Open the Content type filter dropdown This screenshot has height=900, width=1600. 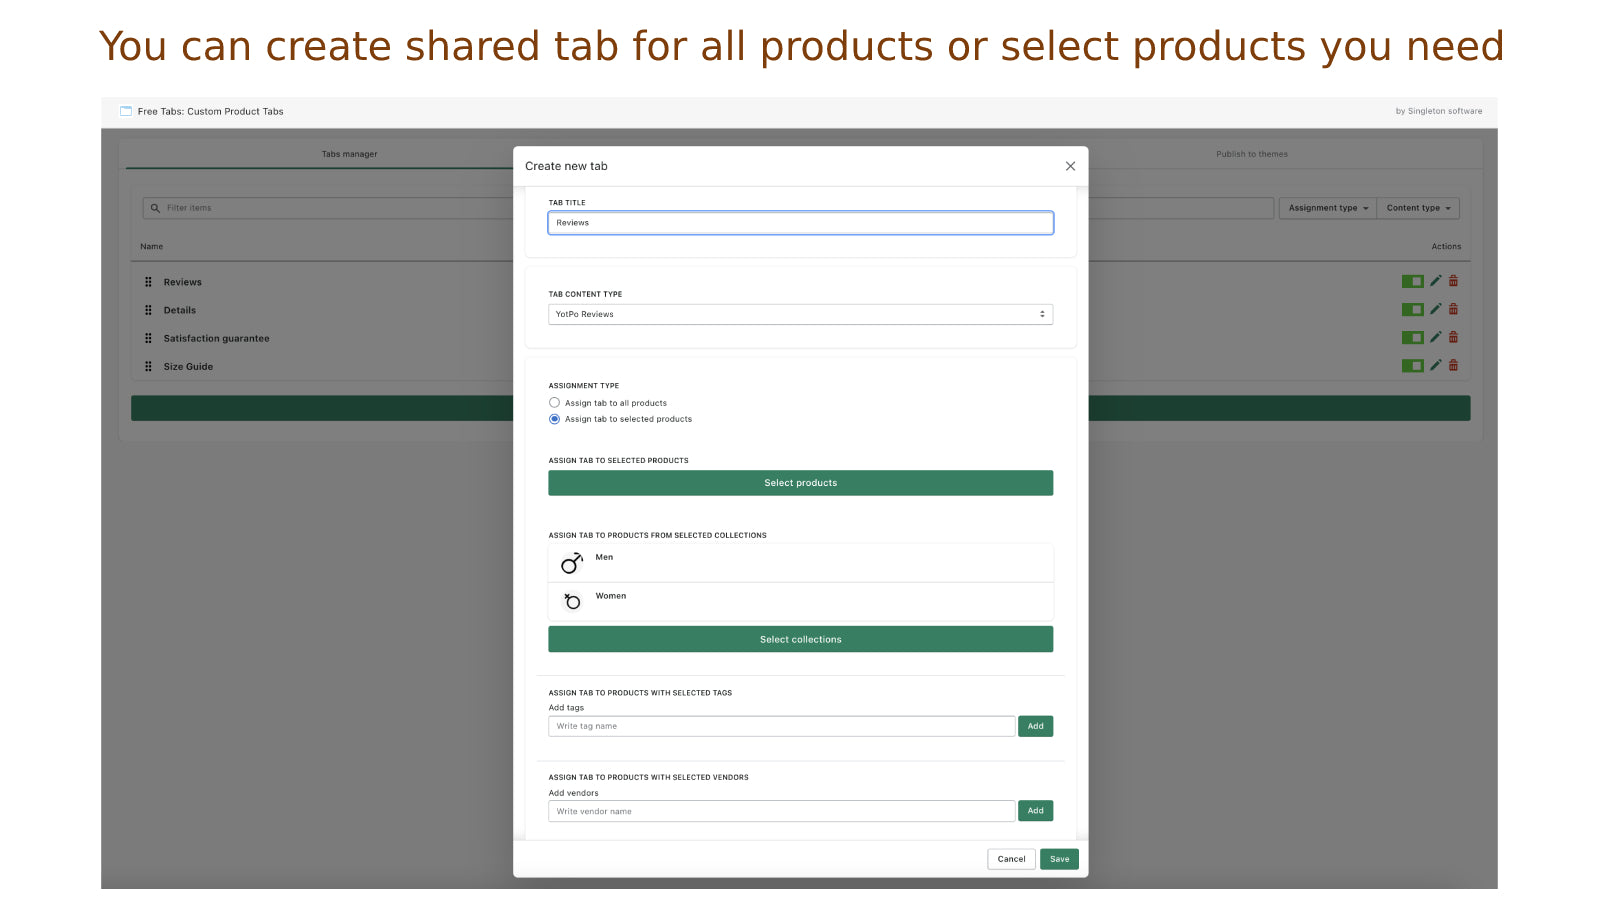(x=1418, y=207)
